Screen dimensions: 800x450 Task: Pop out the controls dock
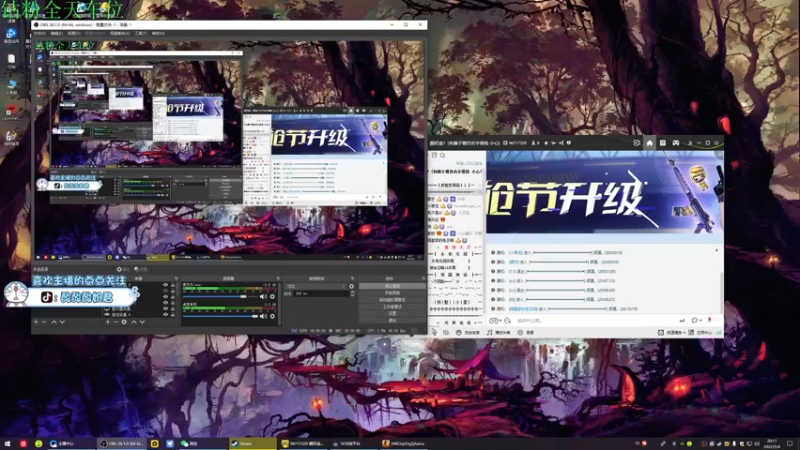(423, 278)
